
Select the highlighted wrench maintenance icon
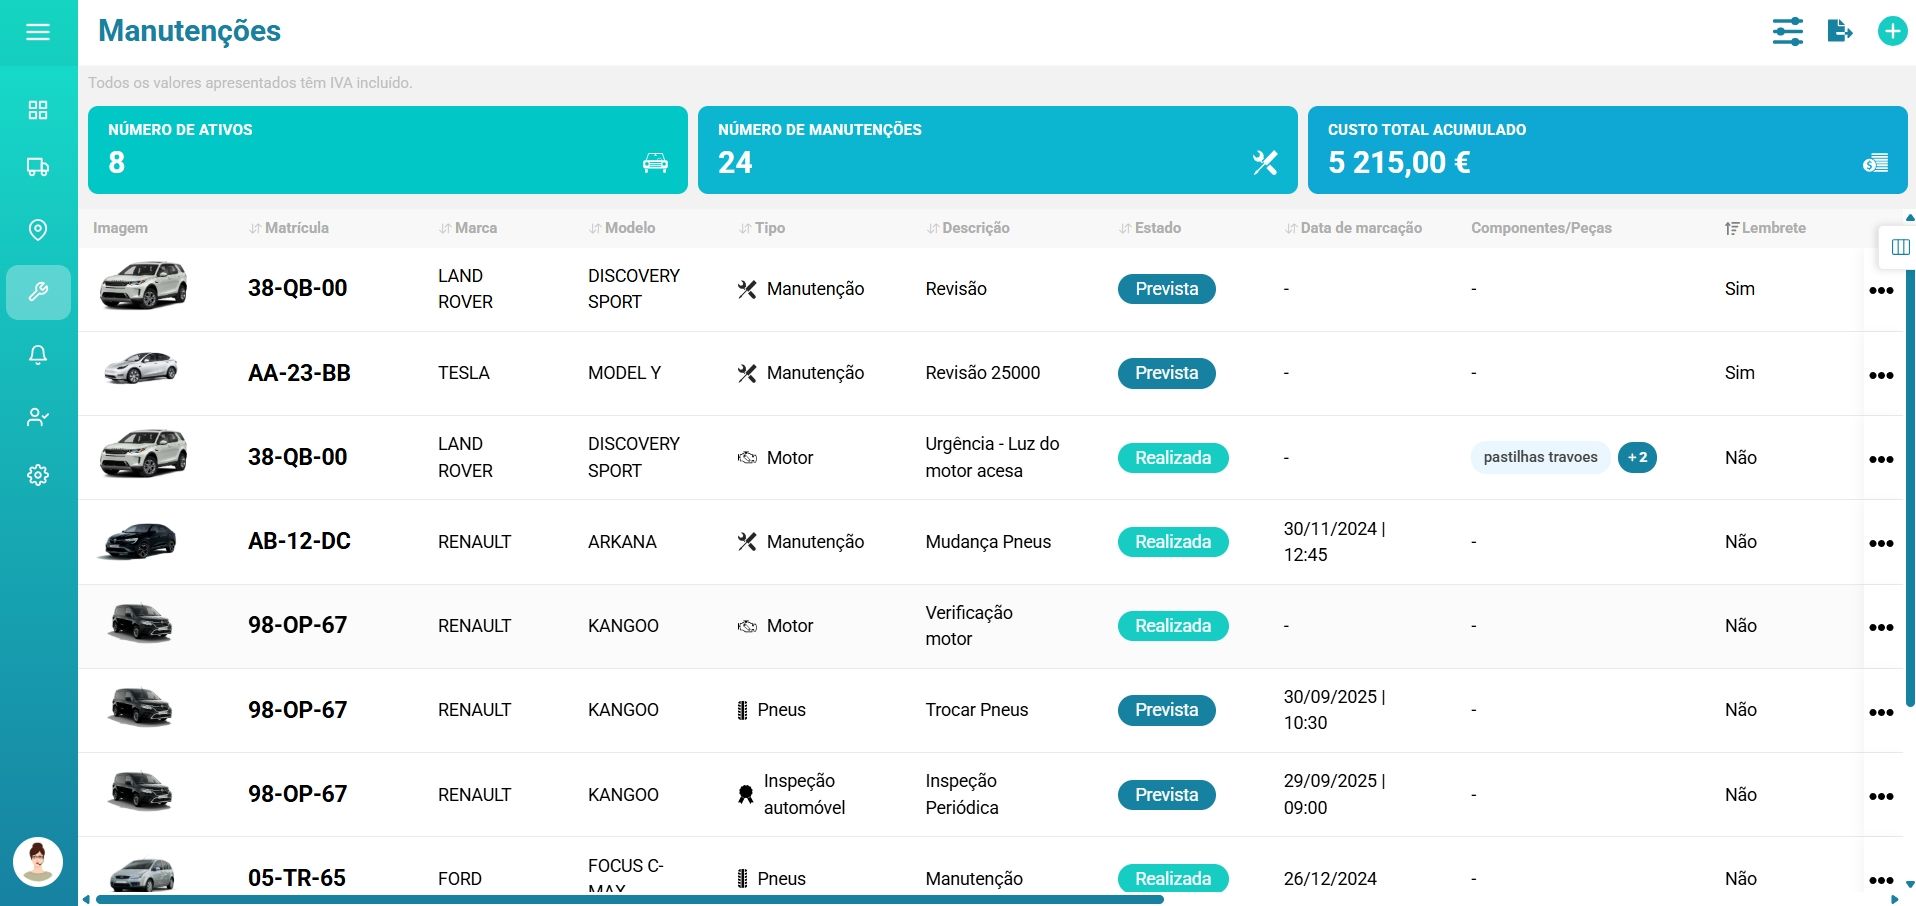point(38,292)
